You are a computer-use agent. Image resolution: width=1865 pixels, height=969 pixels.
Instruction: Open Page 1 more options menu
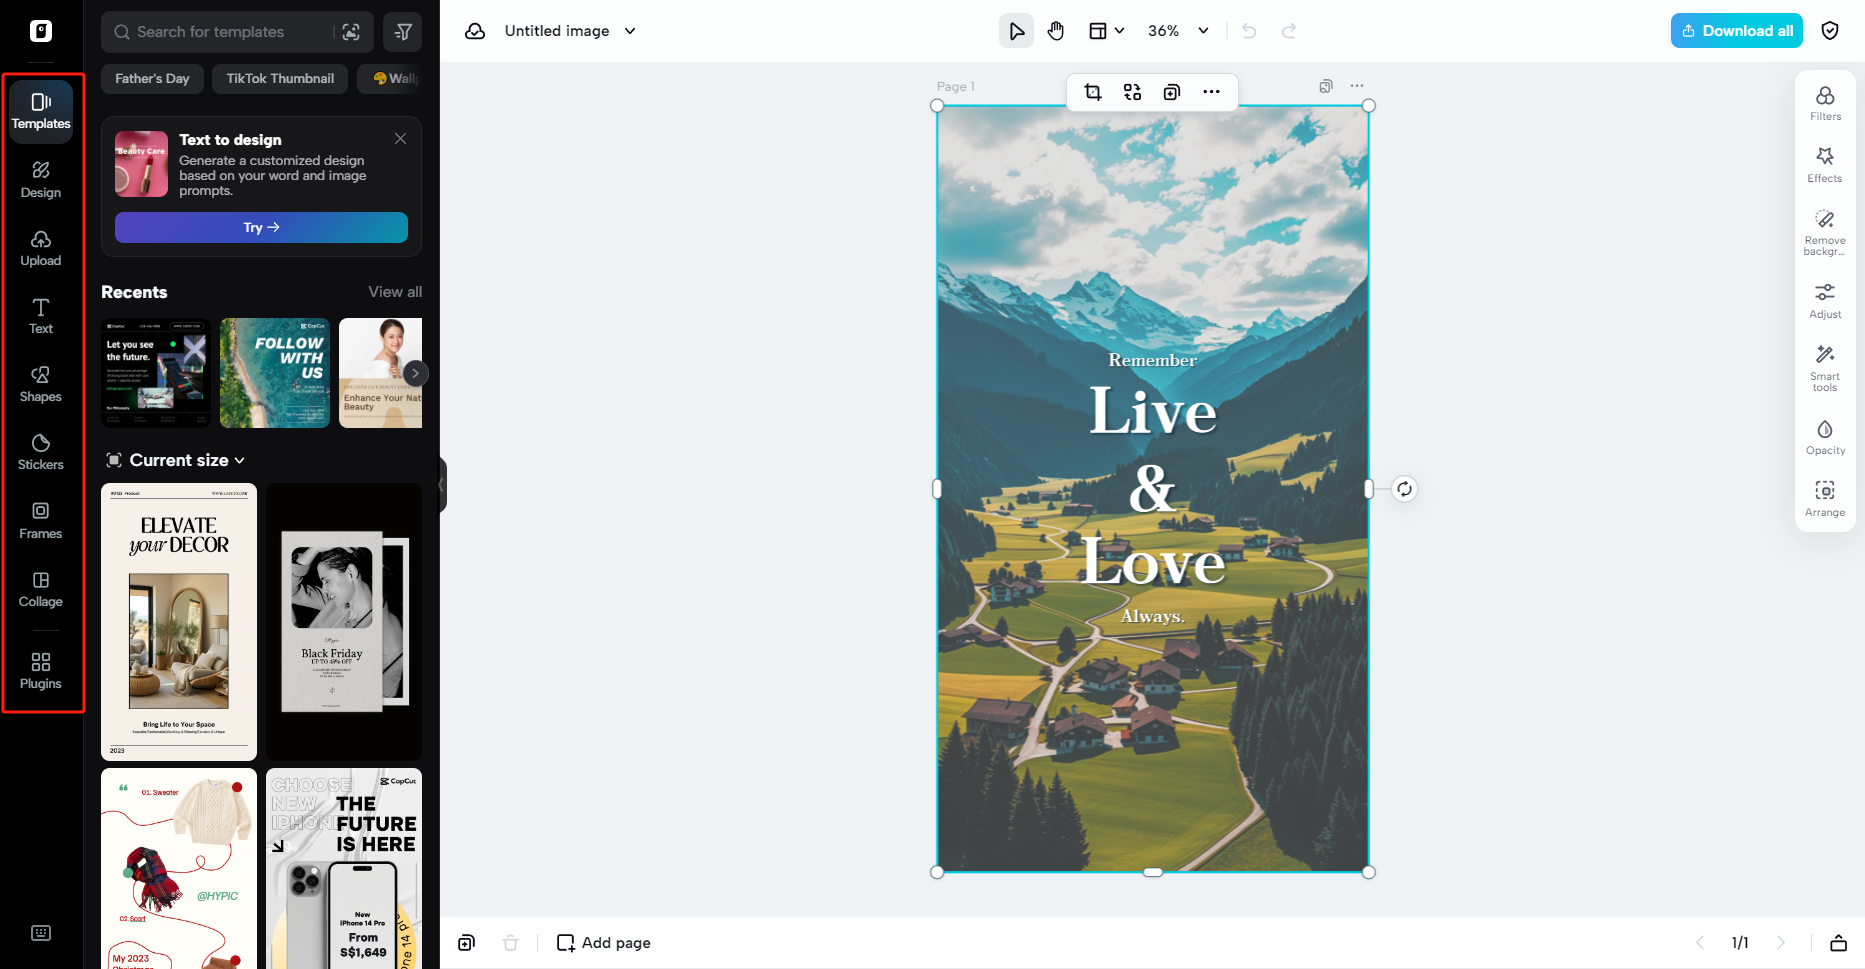click(x=1357, y=86)
